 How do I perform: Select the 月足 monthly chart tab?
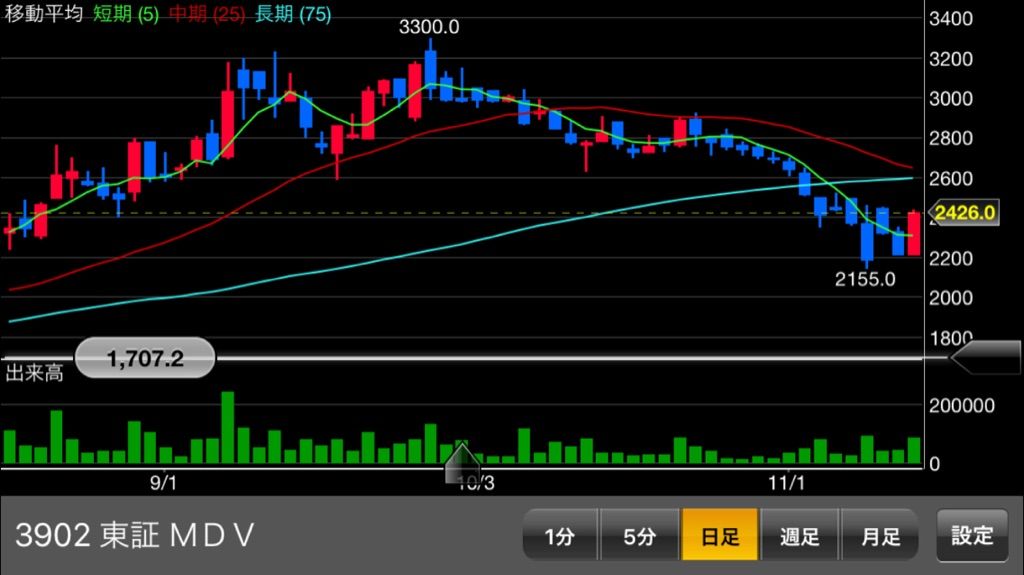[x=880, y=535]
